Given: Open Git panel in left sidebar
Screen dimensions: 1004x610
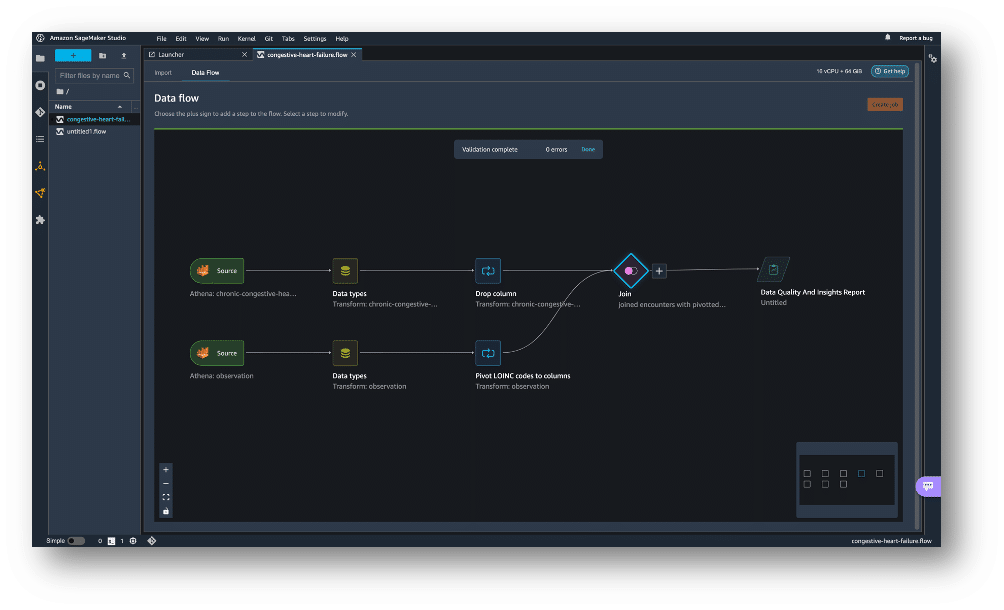Looking at the screenshot, I should (x=40, y=112).
